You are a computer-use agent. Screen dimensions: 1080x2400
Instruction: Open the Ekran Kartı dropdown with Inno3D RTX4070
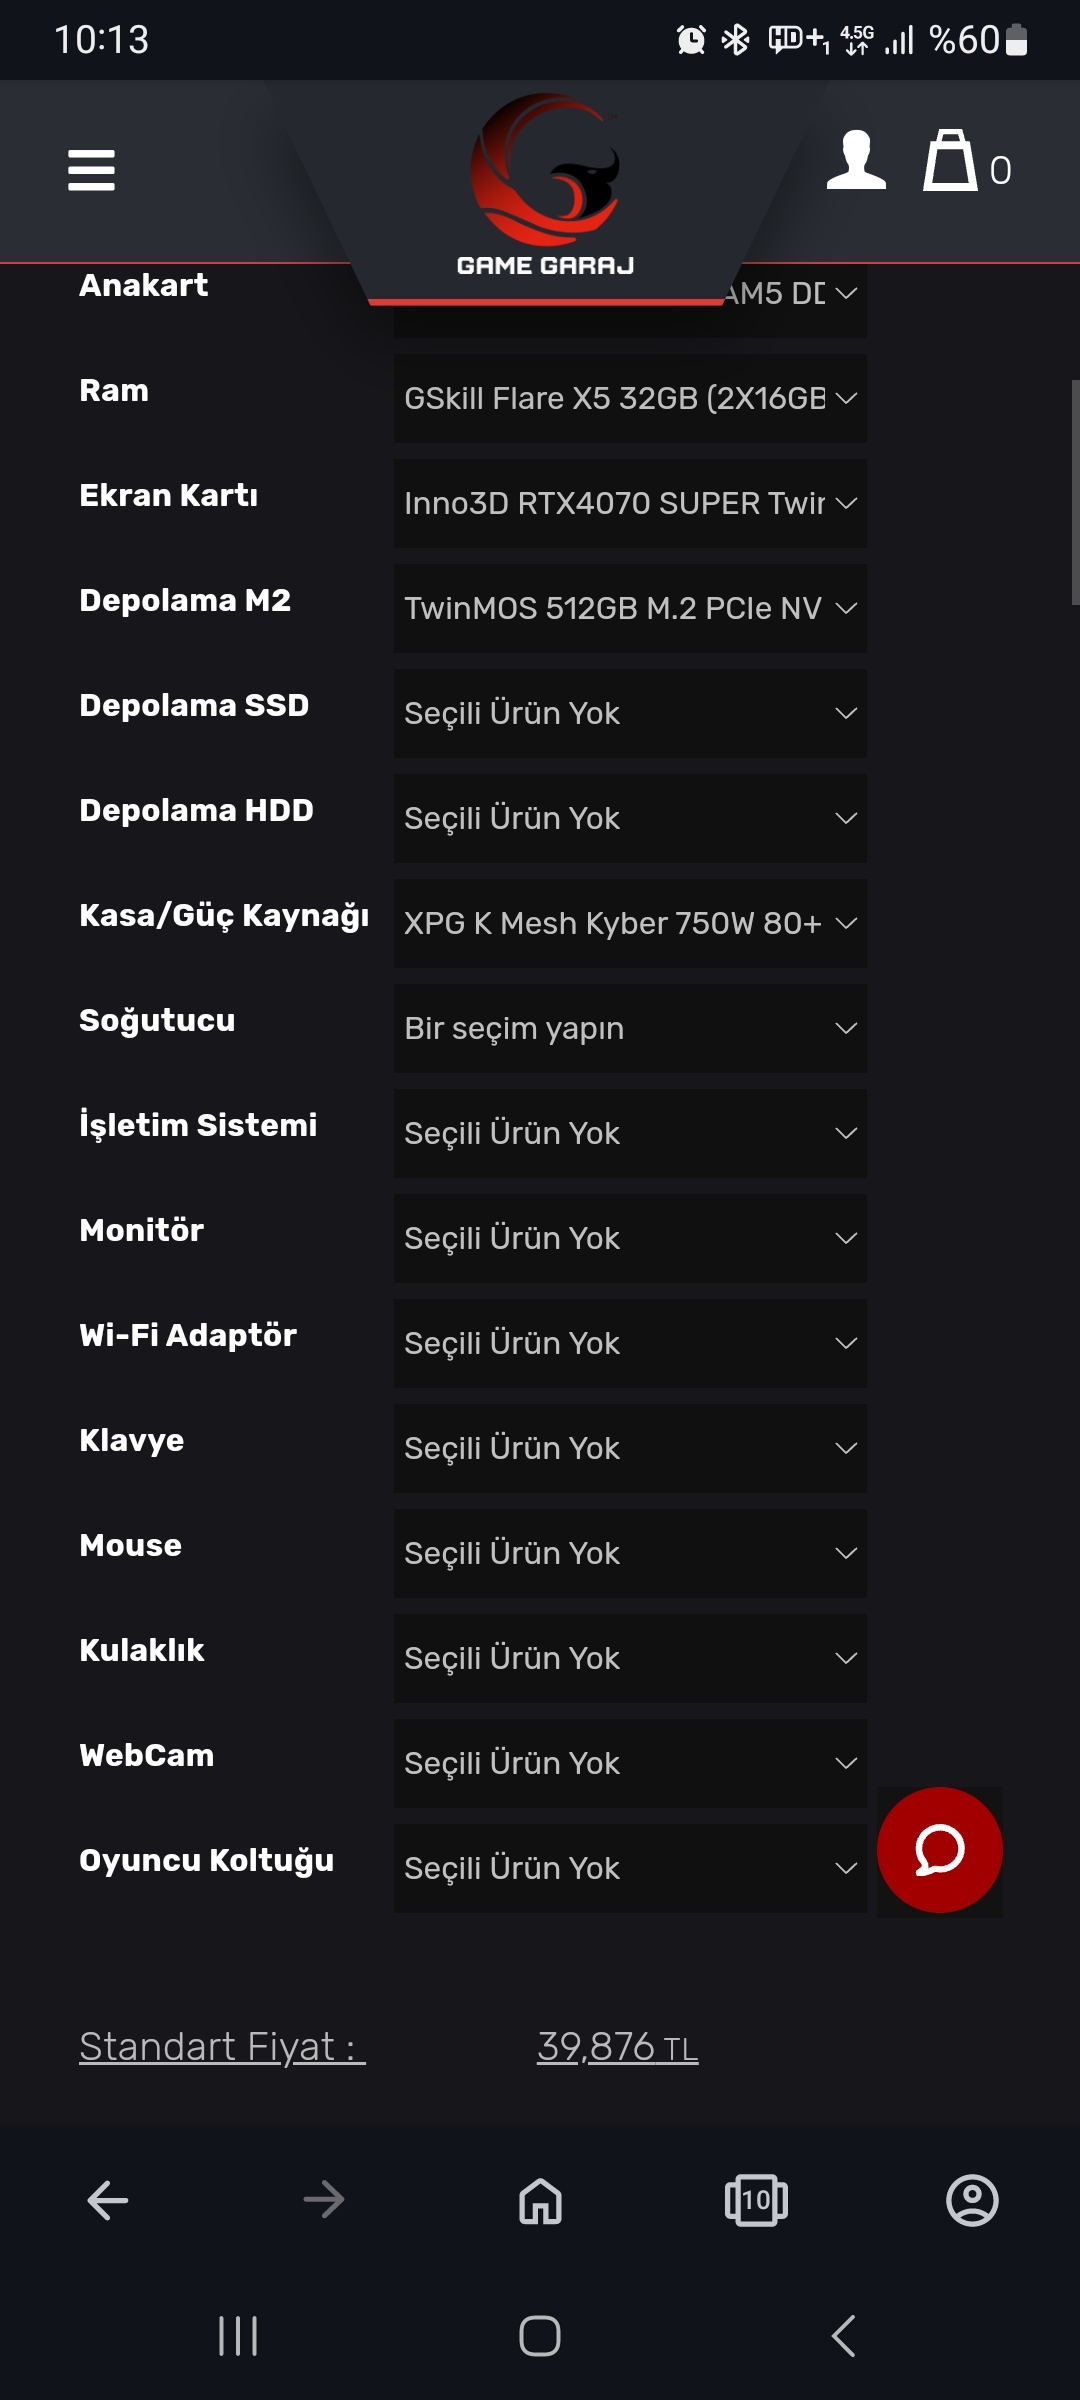(630, 505)
